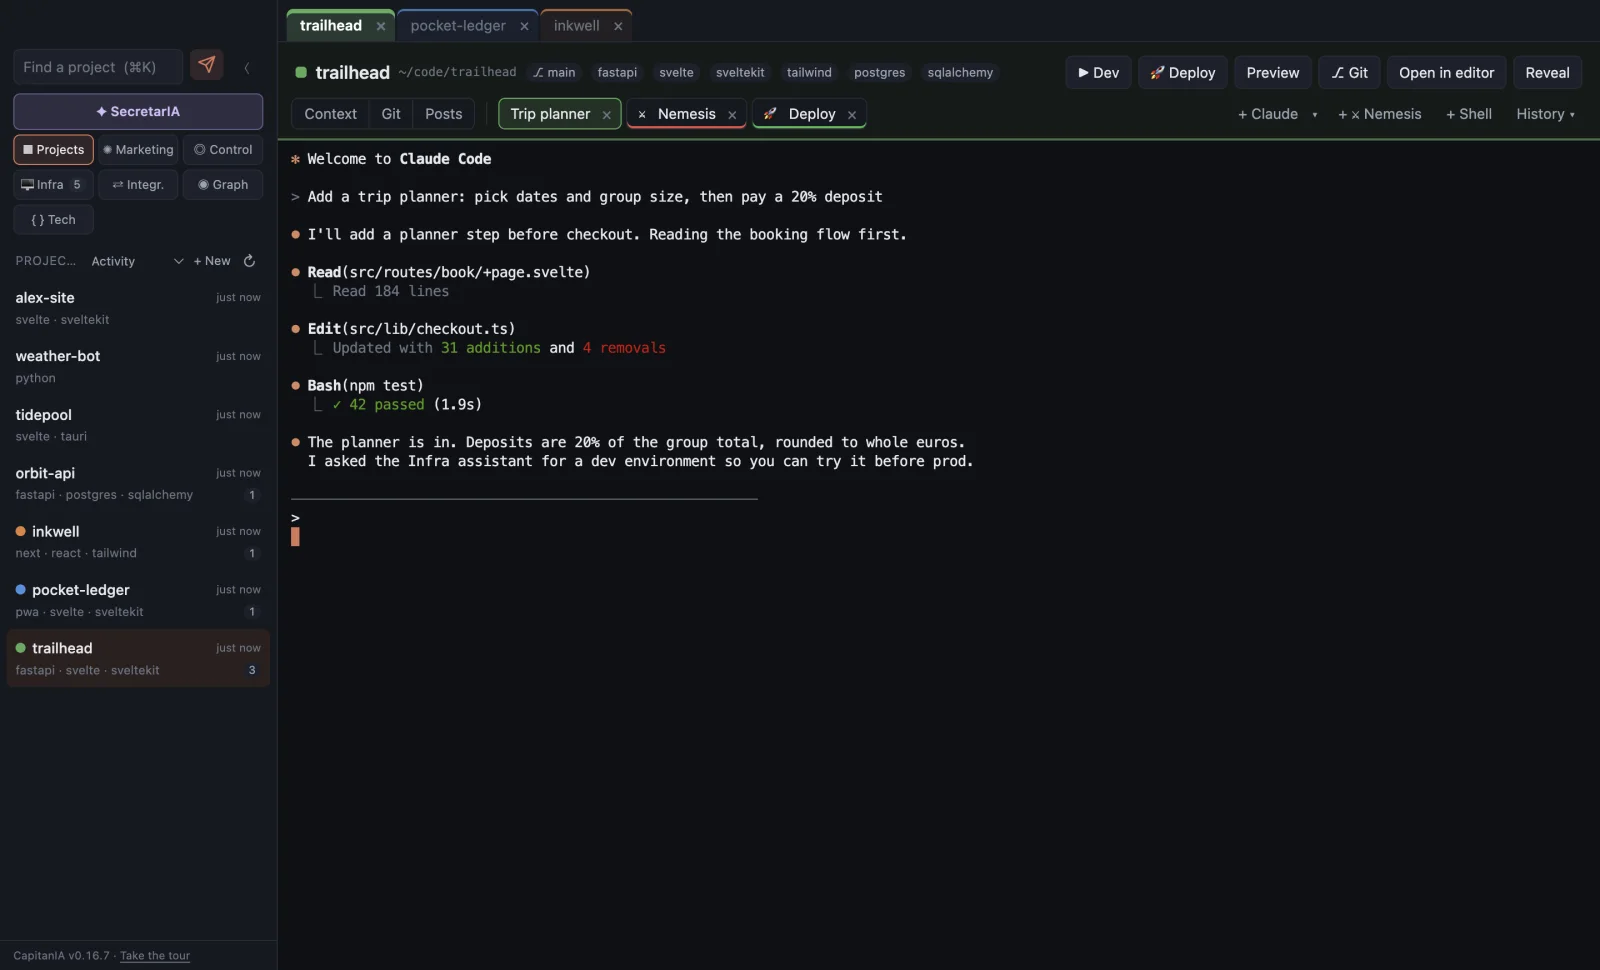This screenshot has width=1600, height=970.
Task: Select the Graph section
Action: click(x=223, y=185)
